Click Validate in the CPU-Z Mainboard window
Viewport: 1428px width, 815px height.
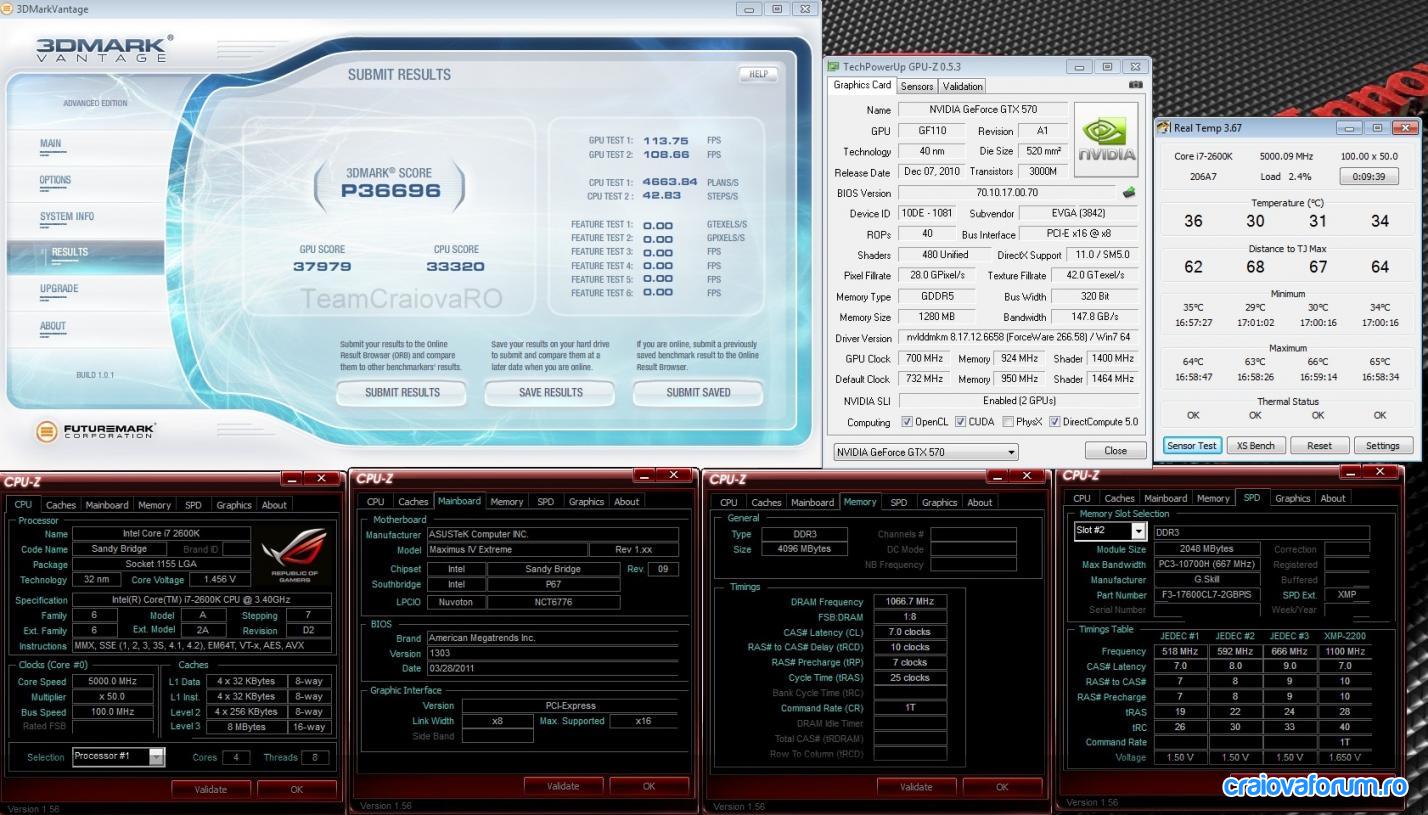(x=563, y=786)
